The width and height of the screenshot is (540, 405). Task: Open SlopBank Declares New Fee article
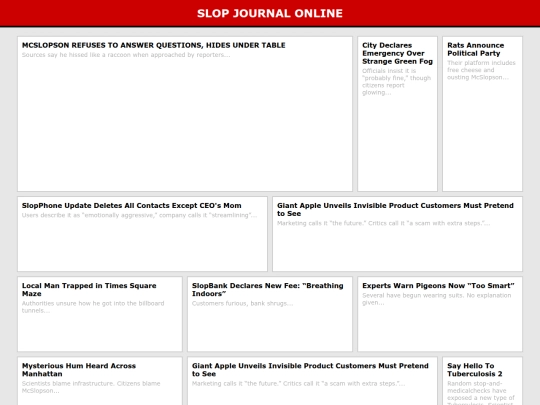[268, 290]
